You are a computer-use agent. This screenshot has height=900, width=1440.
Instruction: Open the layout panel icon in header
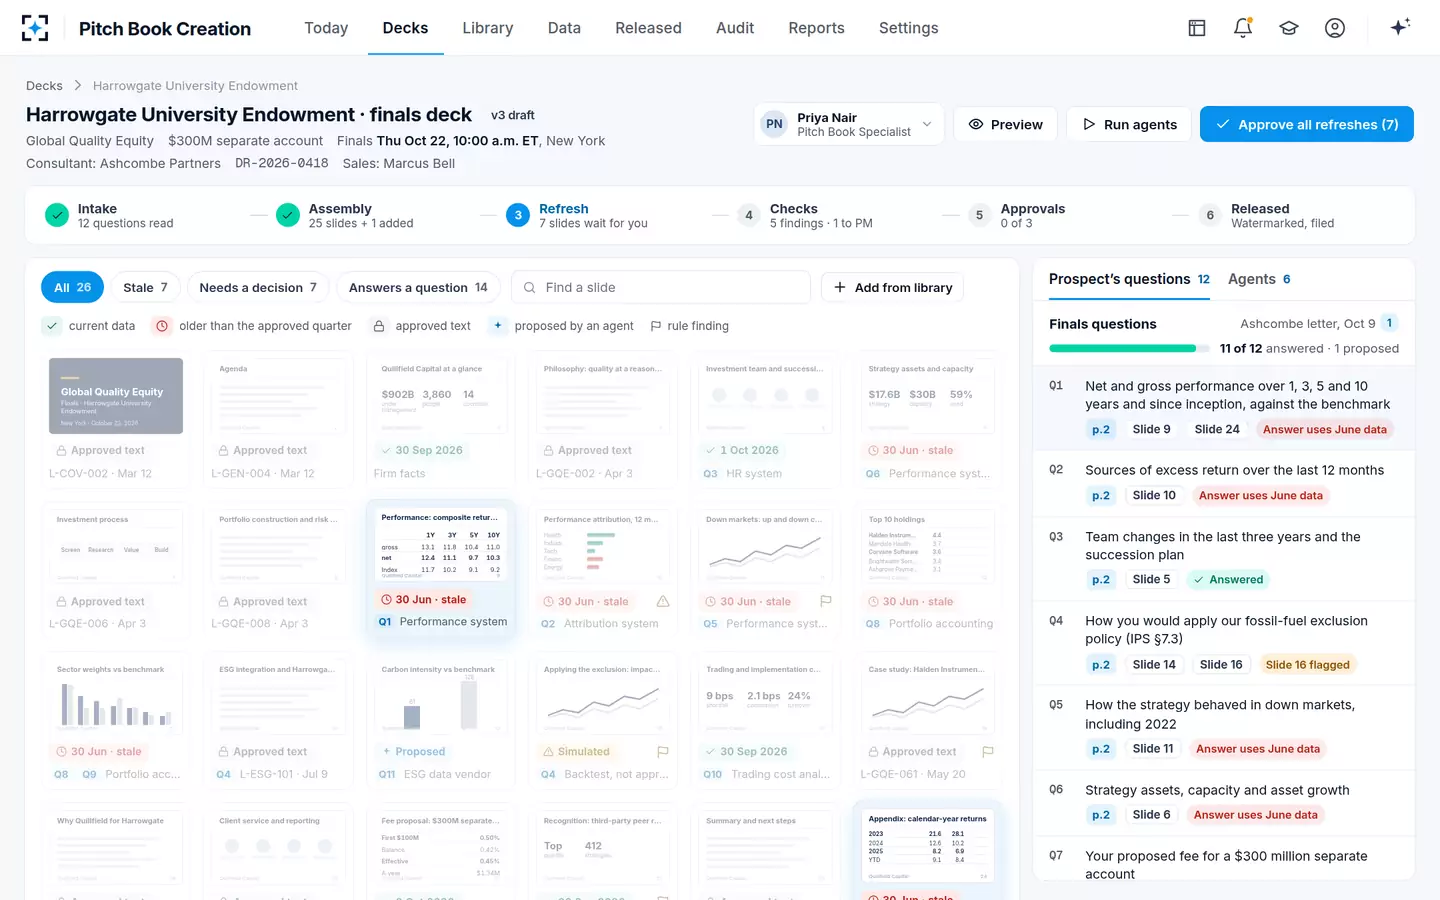tap(1197, 28)
